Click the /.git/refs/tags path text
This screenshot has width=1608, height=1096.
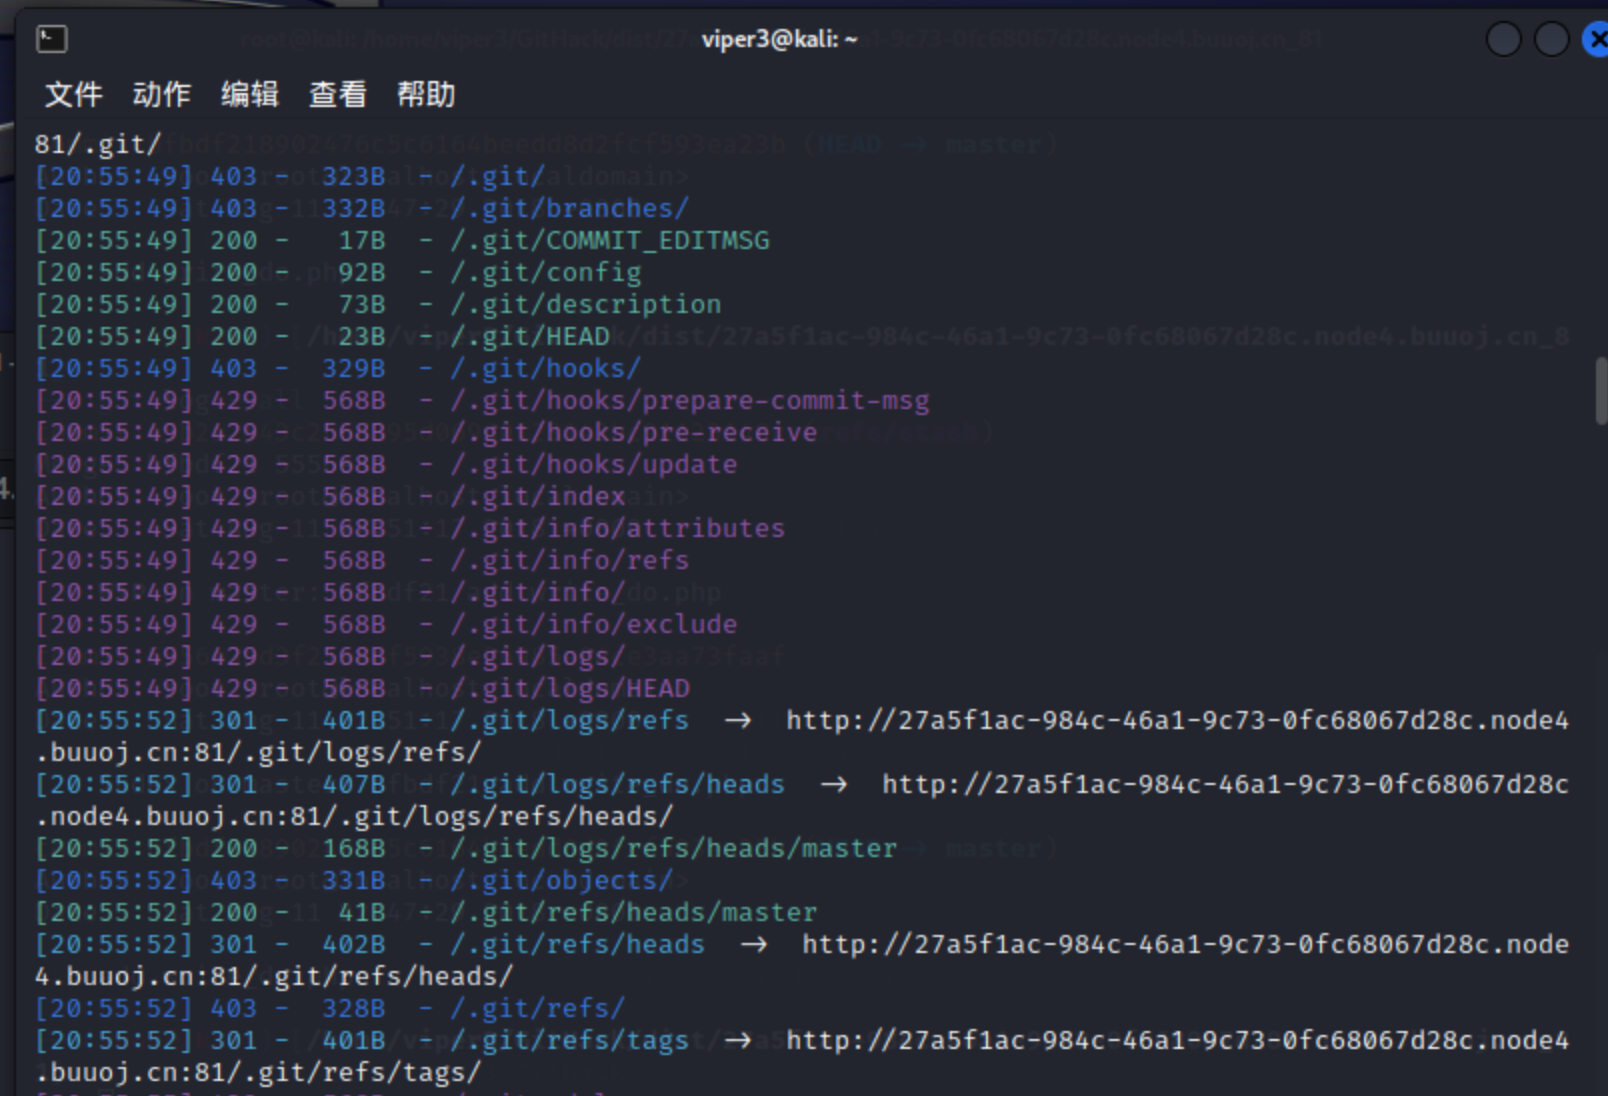tap(570, 1041)
